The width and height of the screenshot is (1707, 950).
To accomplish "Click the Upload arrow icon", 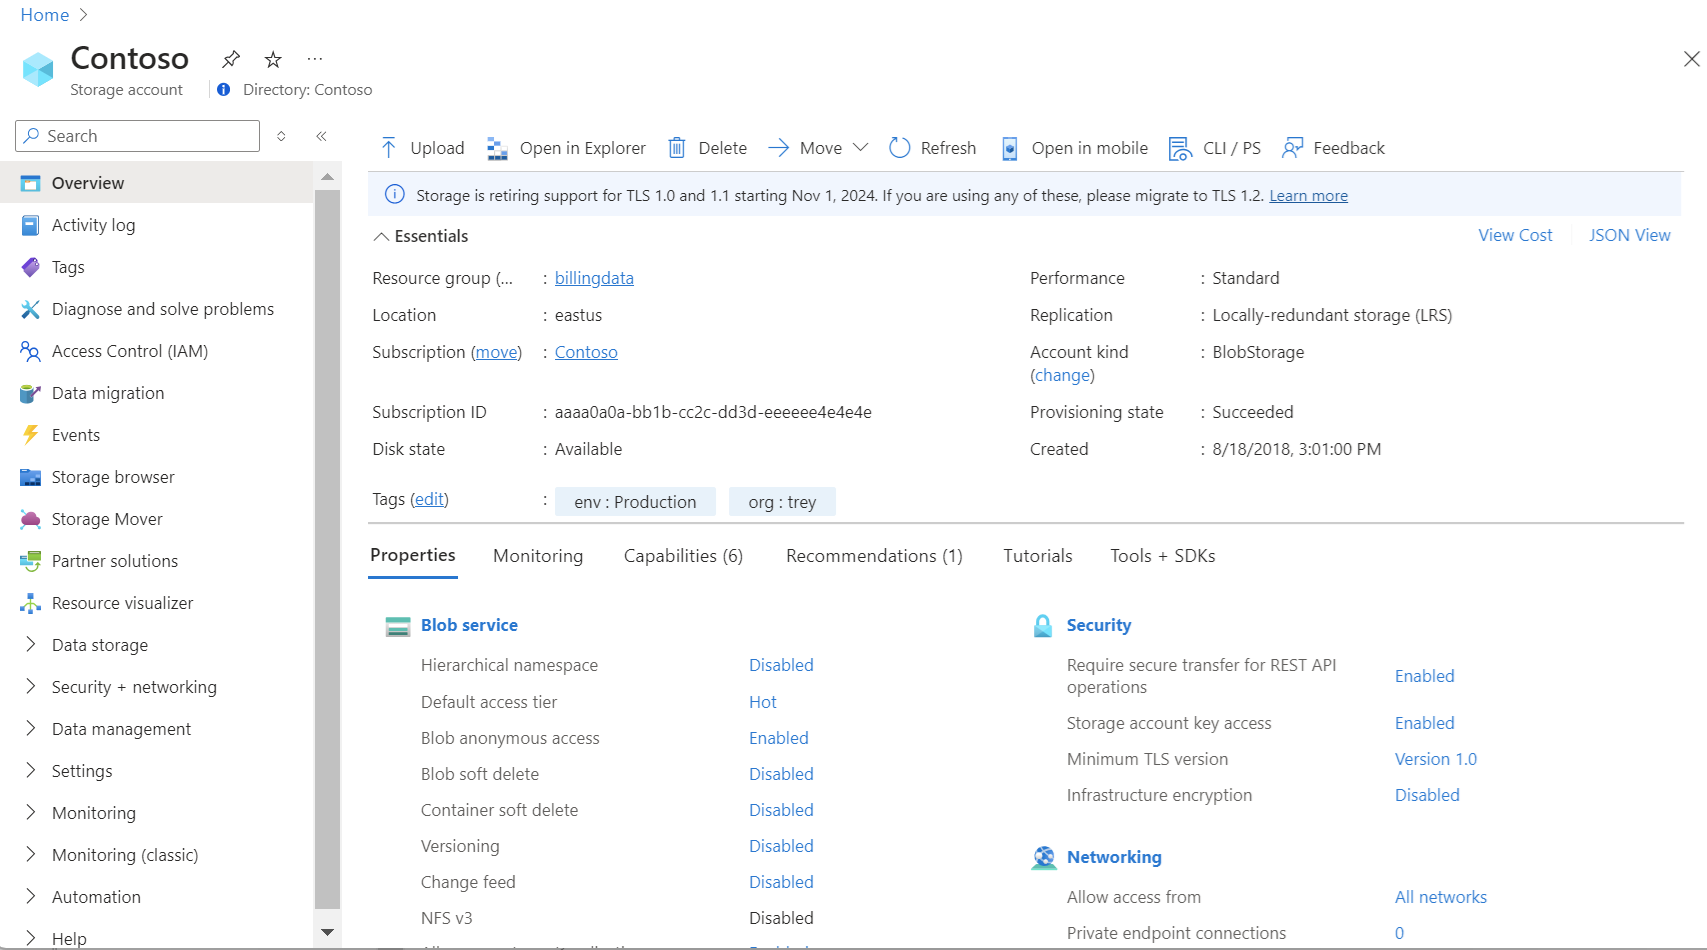I will pos(389,148).
